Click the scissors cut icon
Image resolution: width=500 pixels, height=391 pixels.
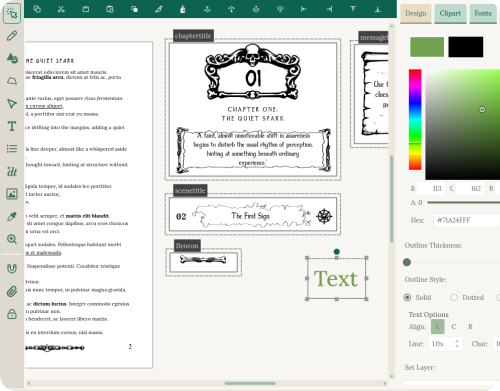click(x=61, y=9)
